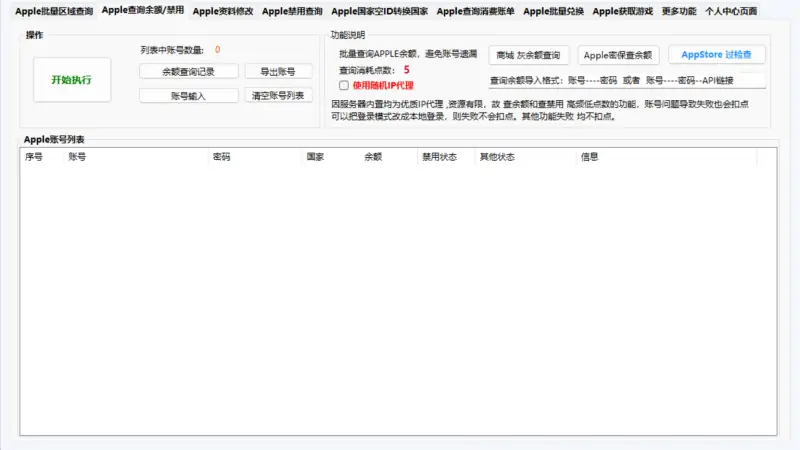The height and width of the screenshot is (450, 800).
Task: Click the 导出账号 button
Action: 278,71
